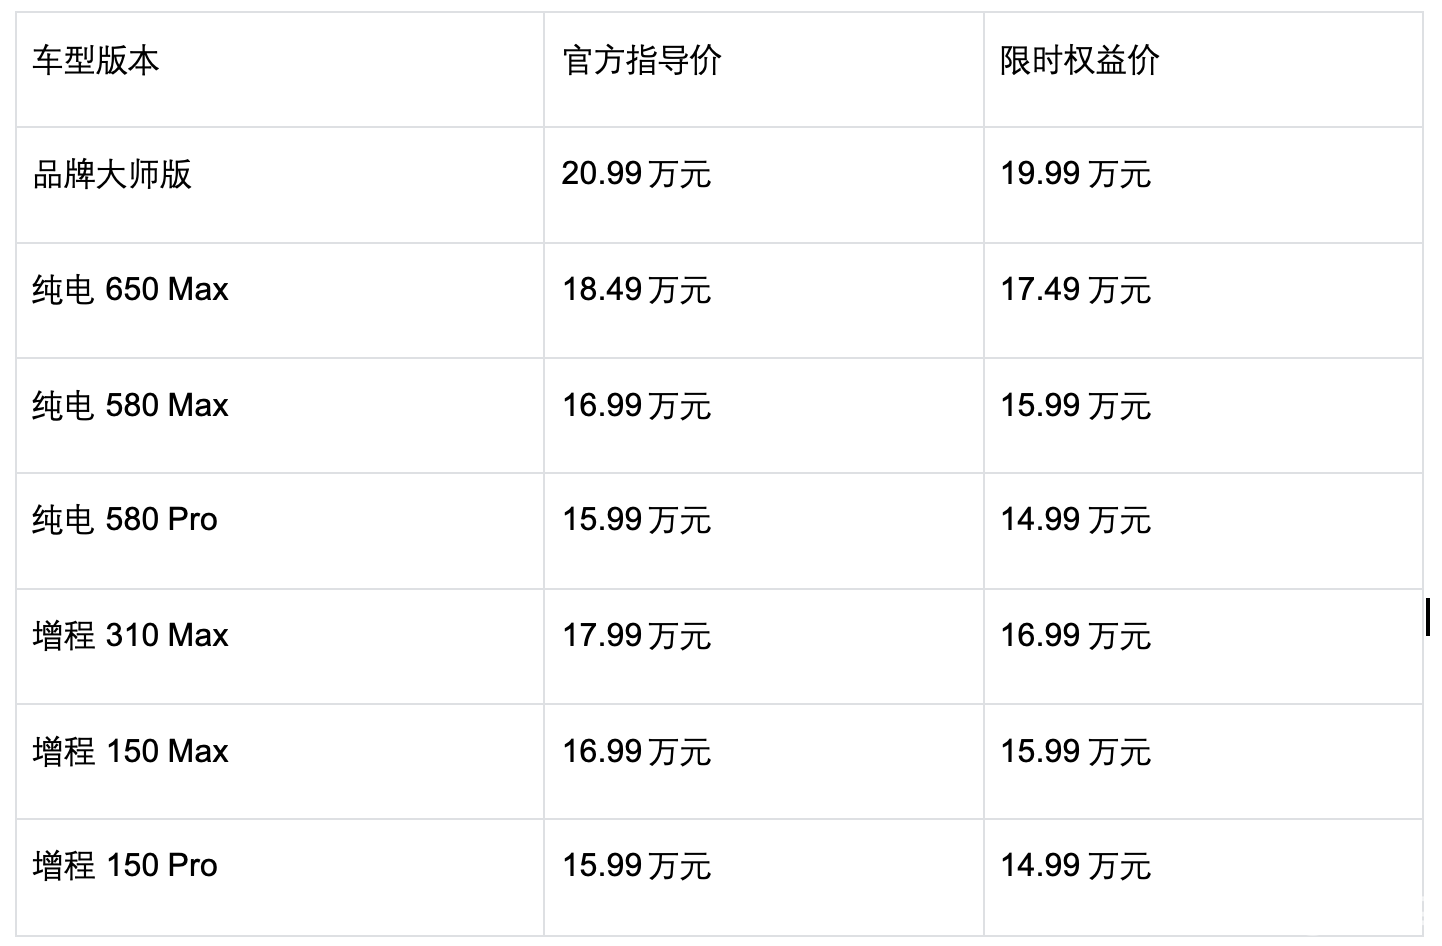Screen dimensions: 1442x946
Task: Select the 纯电 580 Max cell
Action: [x=130, y=406]
